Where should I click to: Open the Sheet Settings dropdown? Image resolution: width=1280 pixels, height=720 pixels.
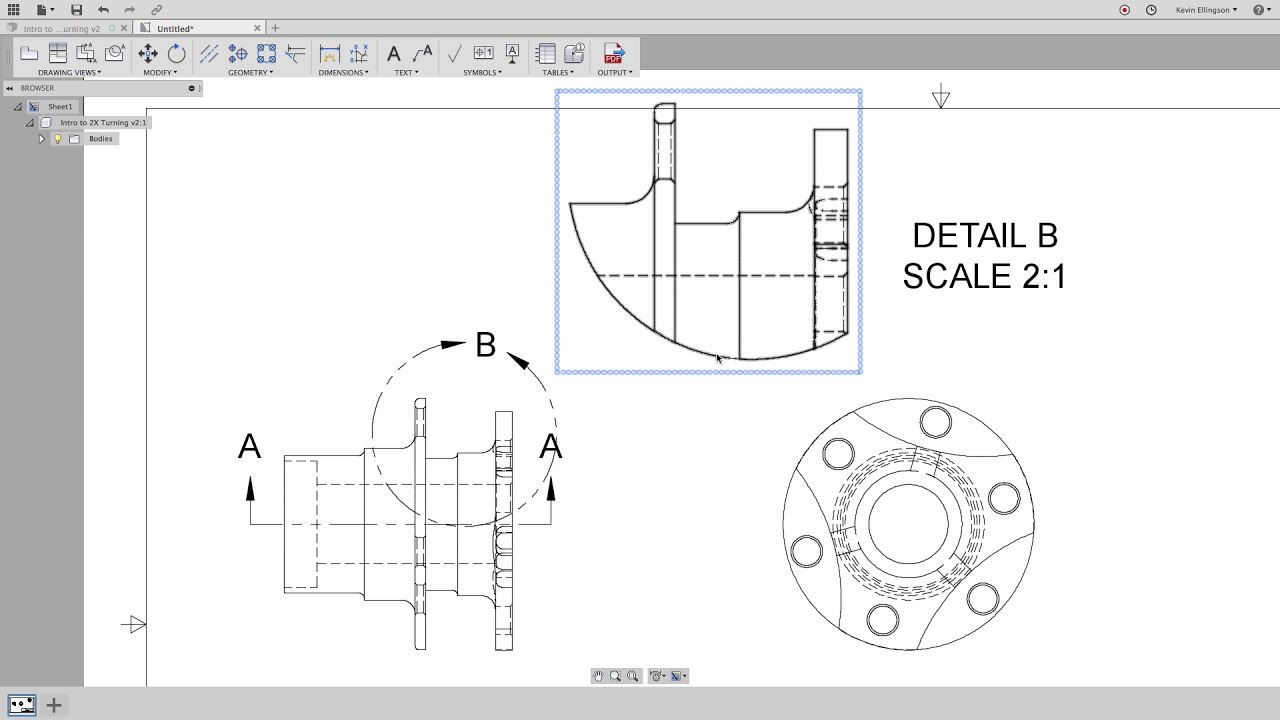click(x=657, y=676)
